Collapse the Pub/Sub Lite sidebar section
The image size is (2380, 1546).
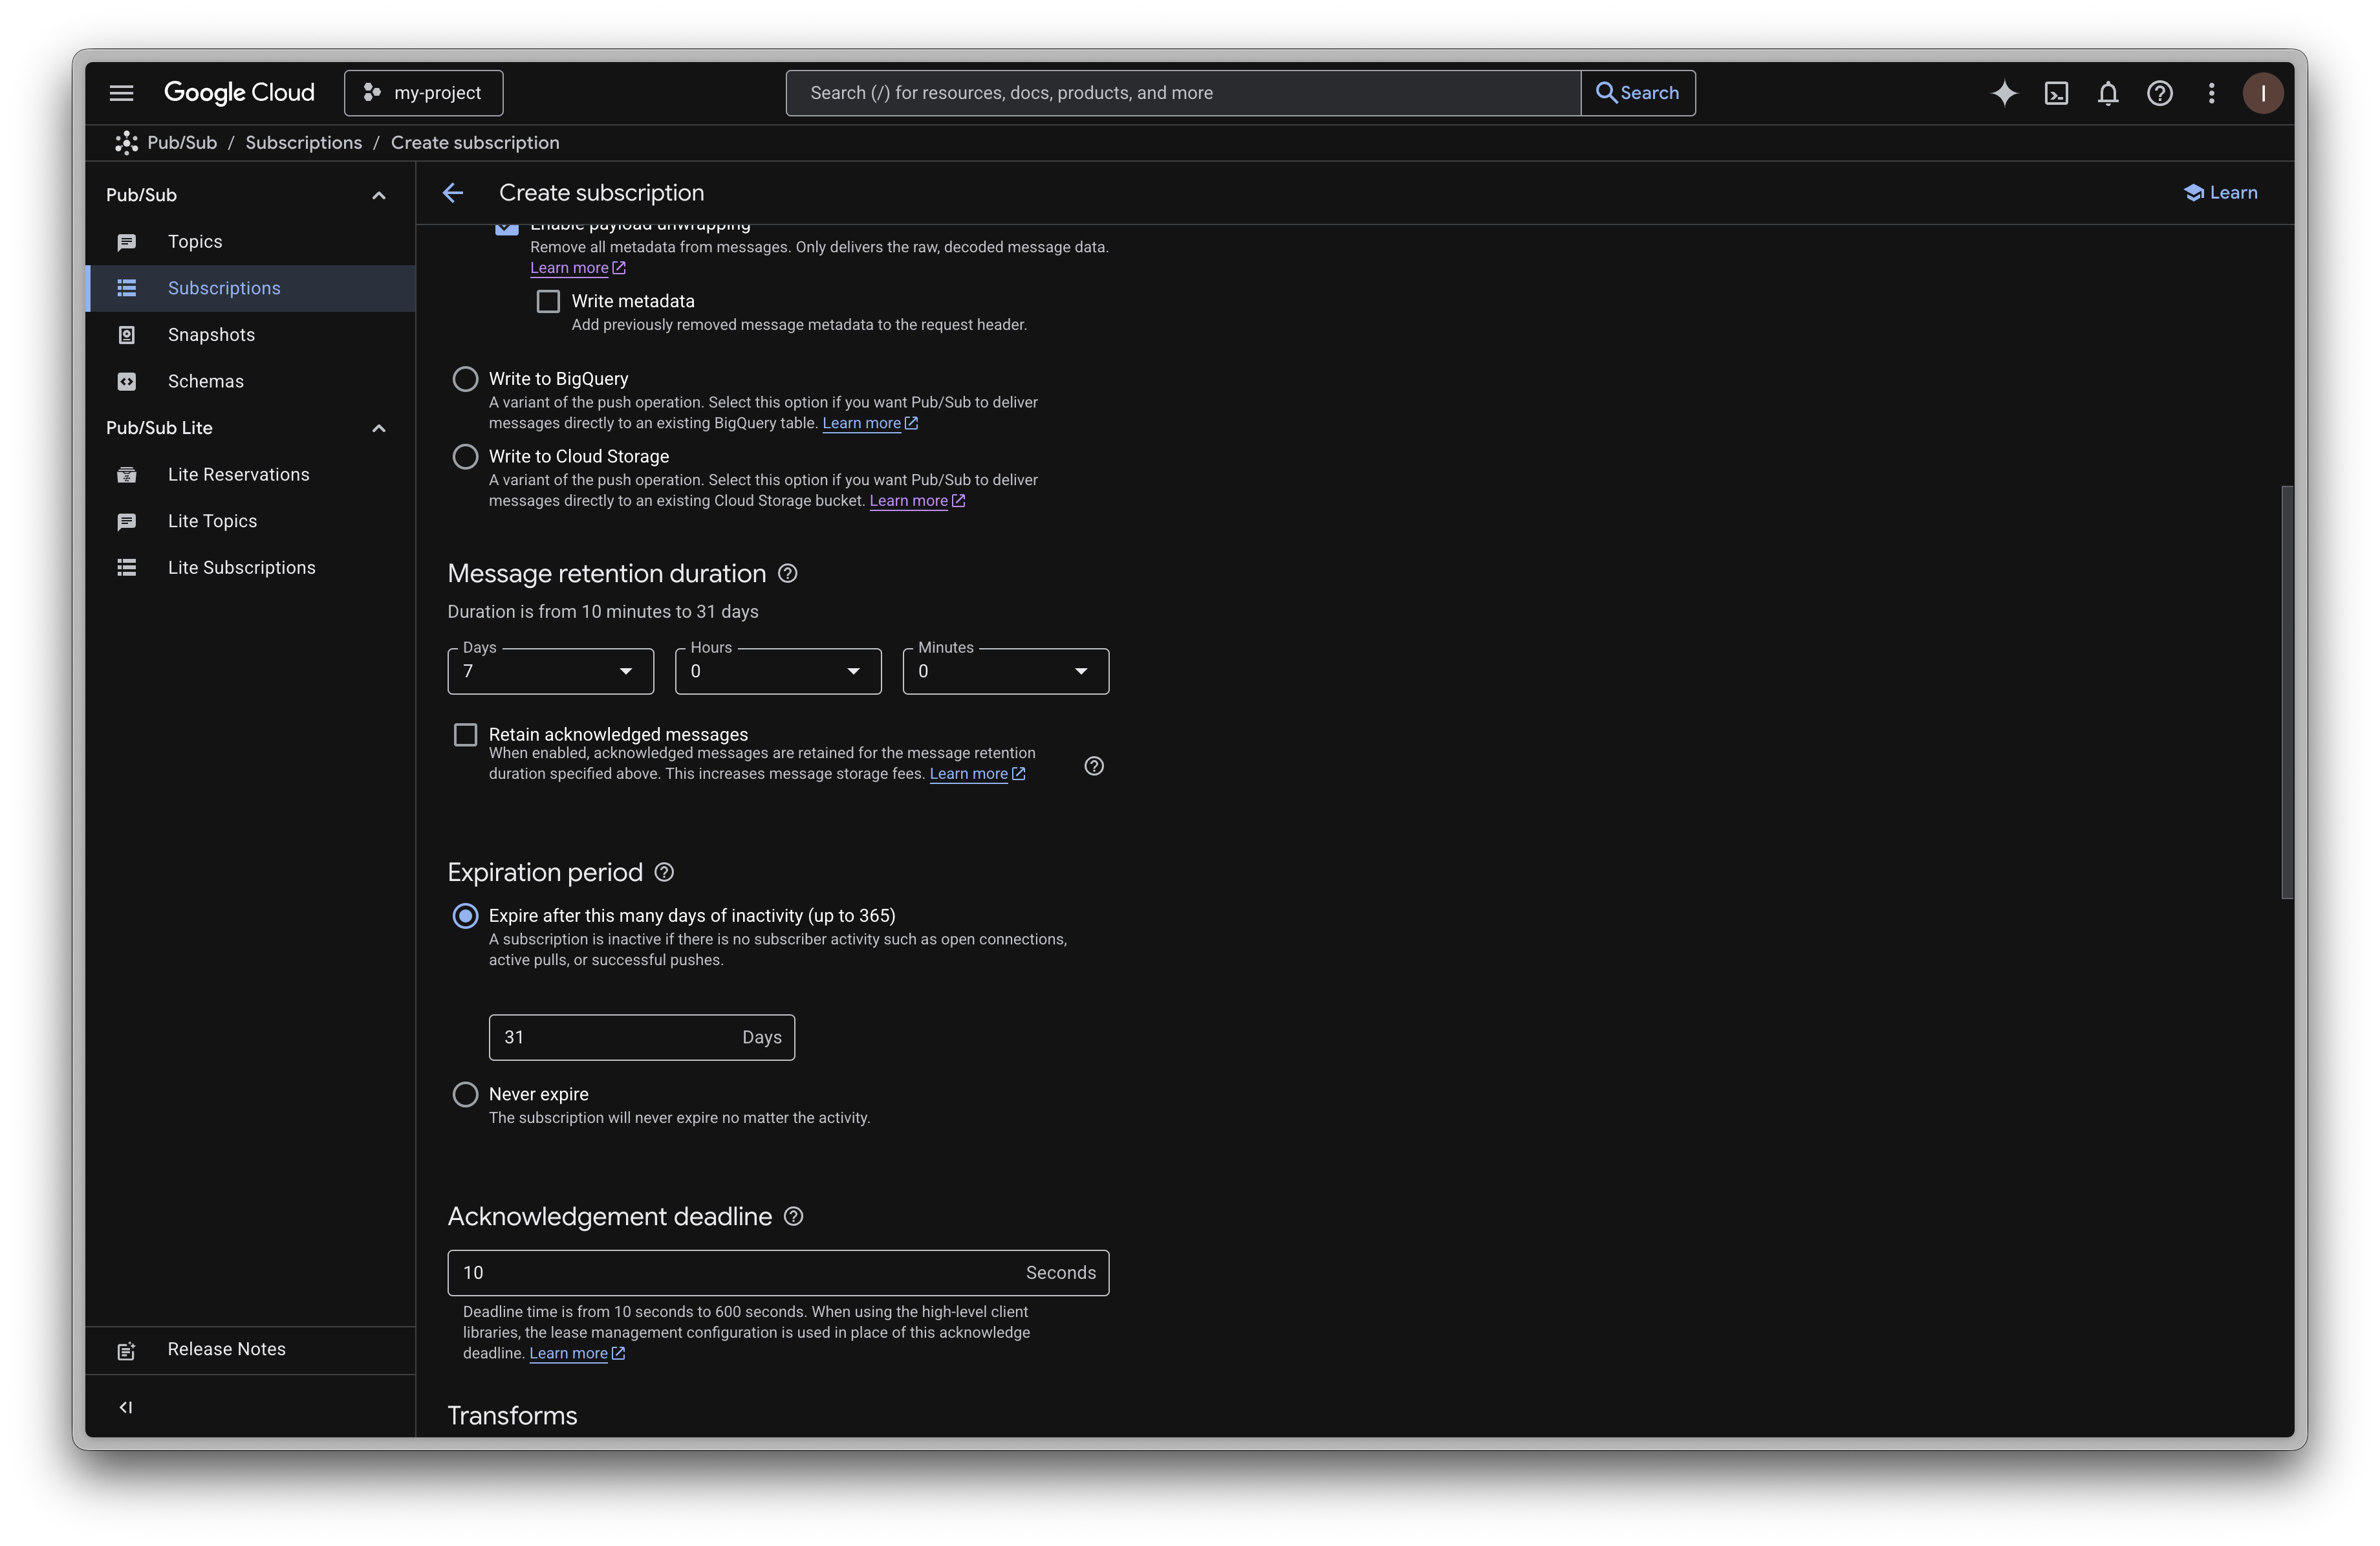point(379,428)
